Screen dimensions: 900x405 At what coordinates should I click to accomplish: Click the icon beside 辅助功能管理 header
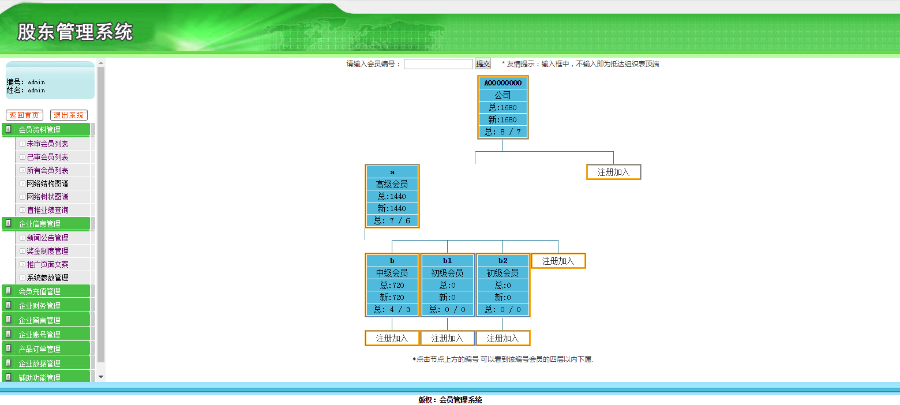coord(8,377)
